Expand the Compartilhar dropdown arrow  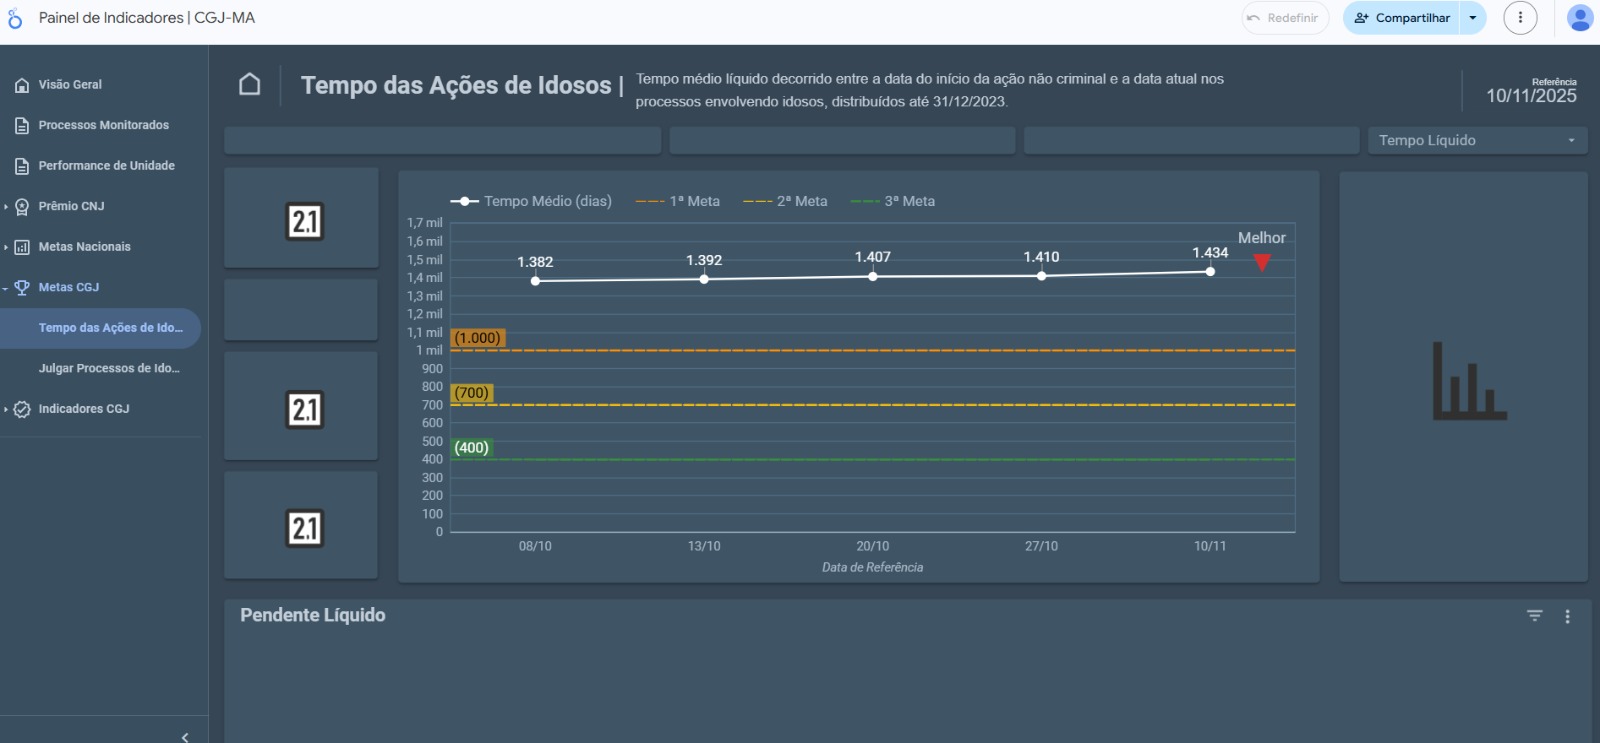click(x=1473, y=18)
